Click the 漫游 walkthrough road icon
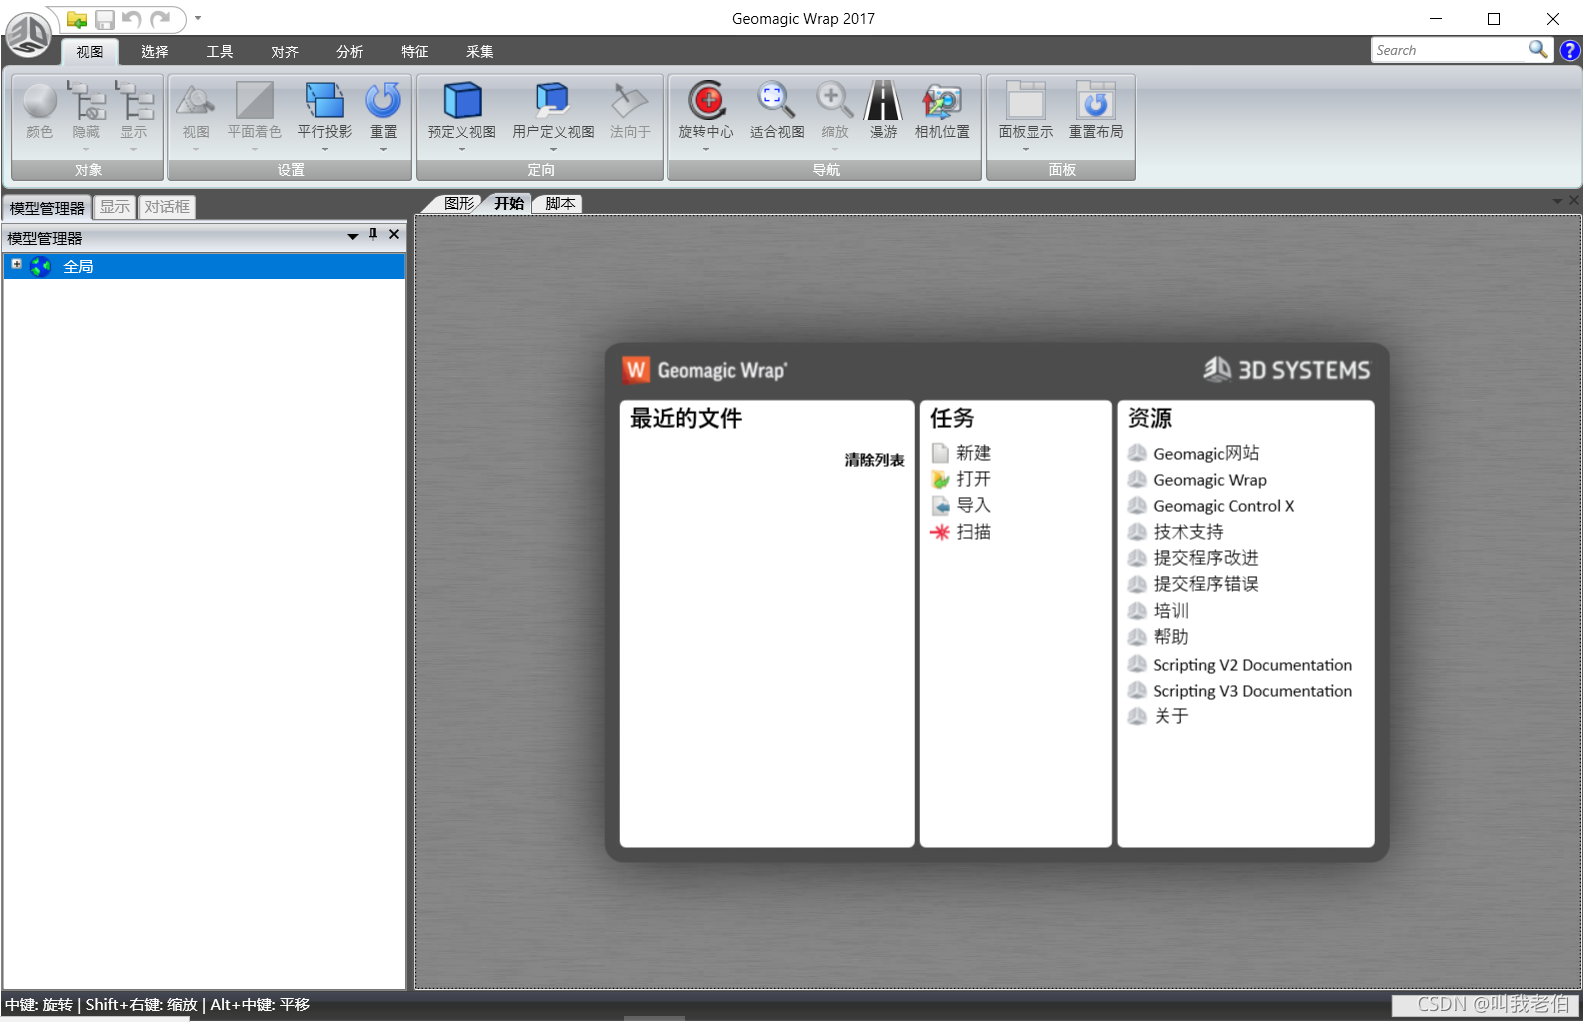This screenshot has height=1022, width=1584. coord(883,101)
